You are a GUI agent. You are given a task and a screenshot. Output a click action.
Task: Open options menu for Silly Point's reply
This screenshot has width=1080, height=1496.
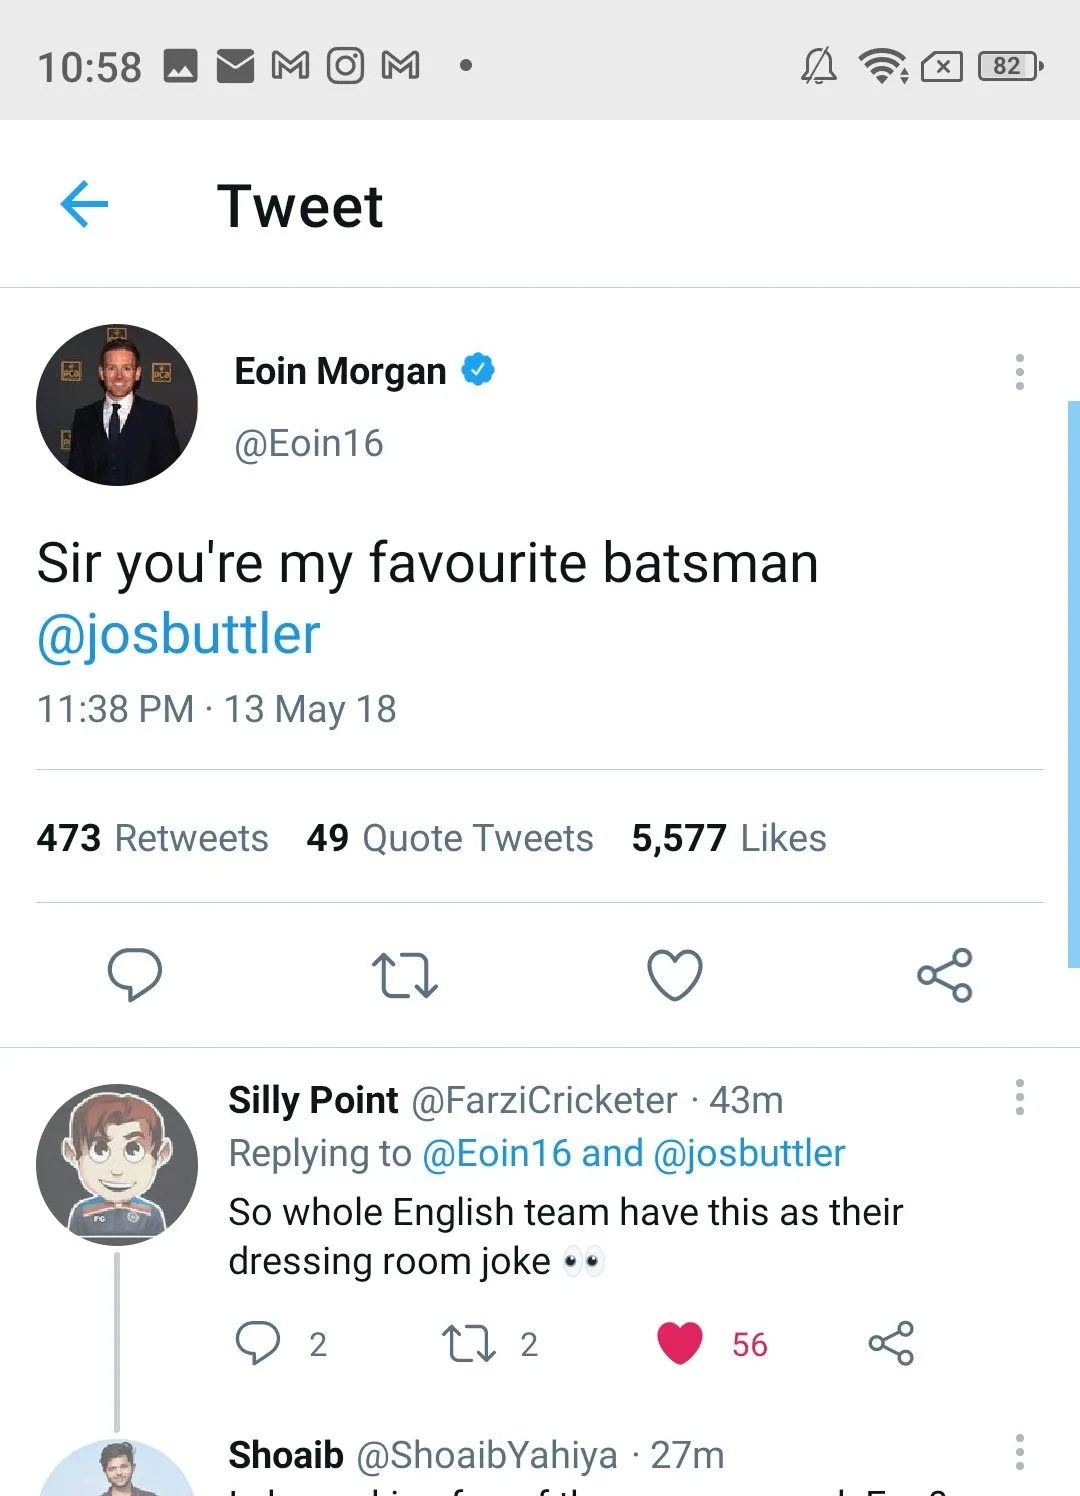click(x=1019, y=1097)
